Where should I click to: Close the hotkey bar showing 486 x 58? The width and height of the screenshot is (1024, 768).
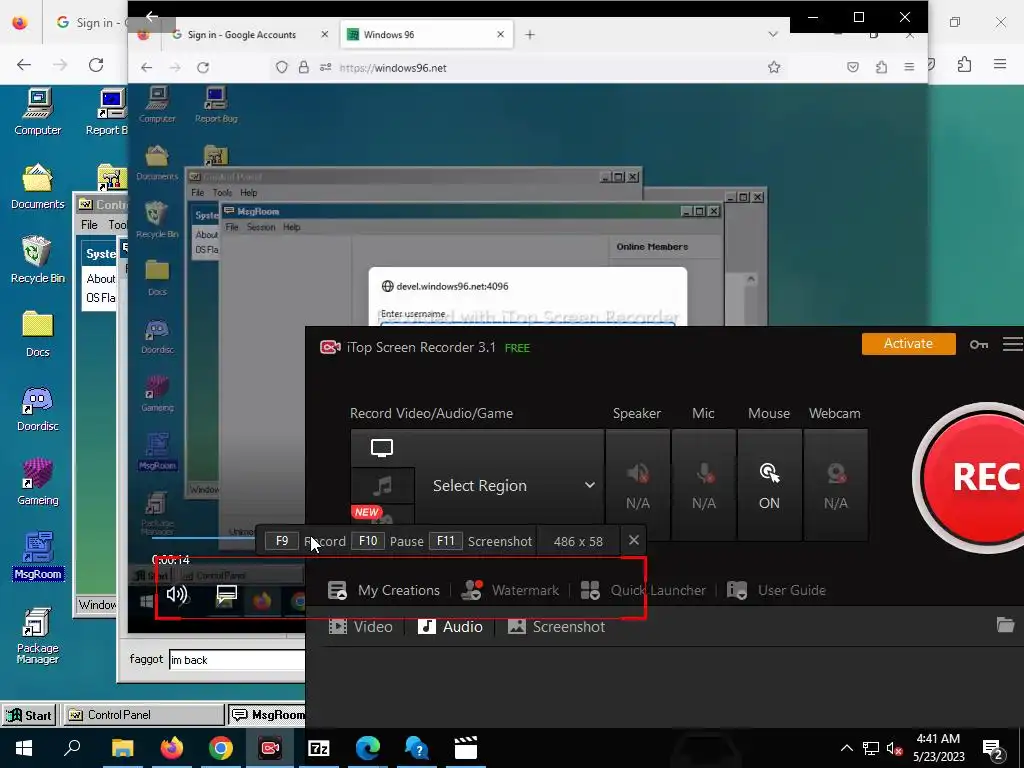633,540
